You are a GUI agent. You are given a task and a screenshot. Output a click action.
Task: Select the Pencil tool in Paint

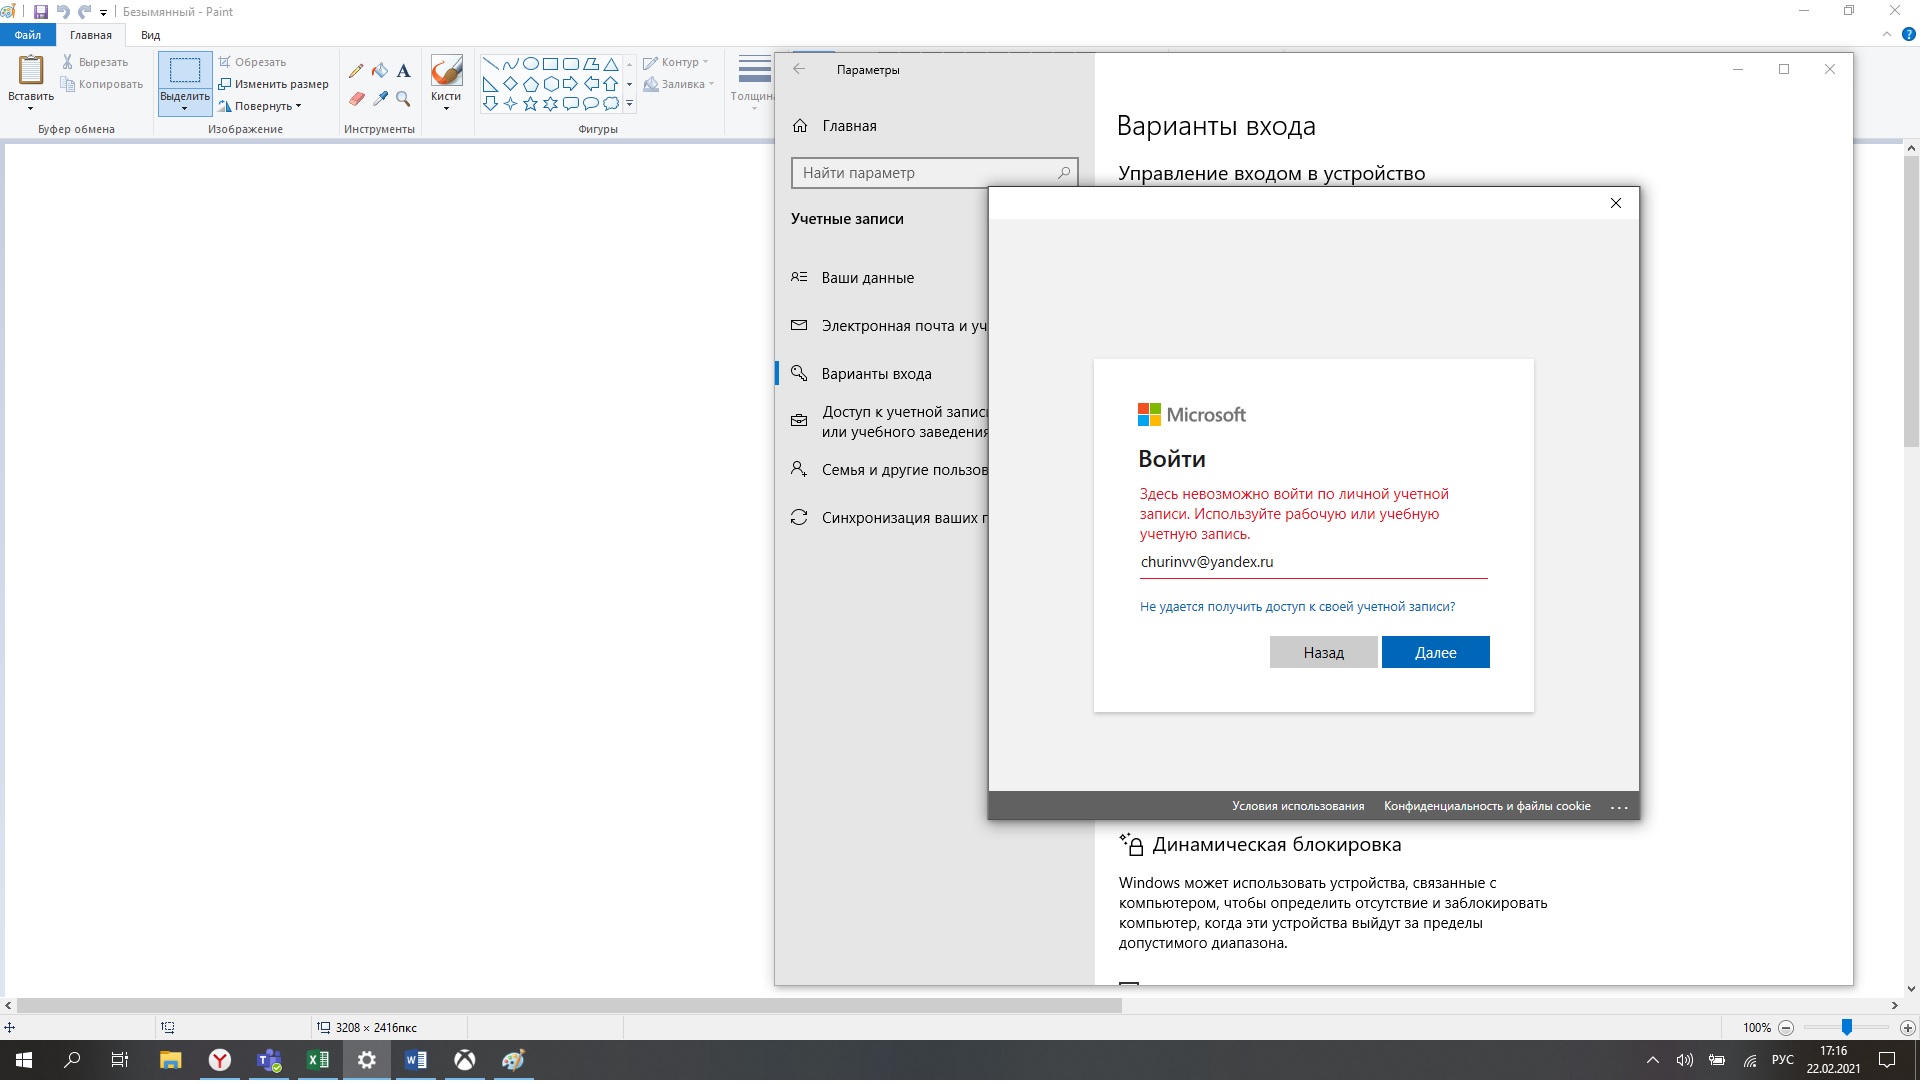(x=356, y=71)
